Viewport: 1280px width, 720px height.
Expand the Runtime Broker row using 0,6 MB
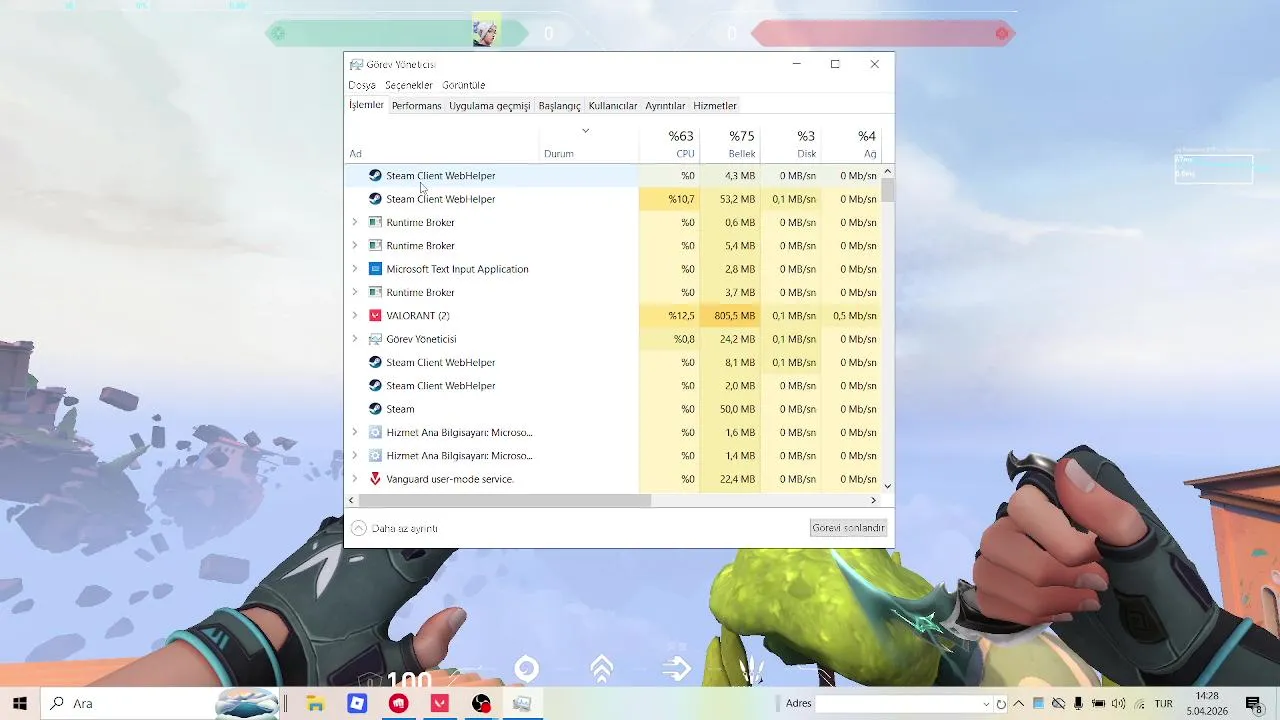point(354,222)
